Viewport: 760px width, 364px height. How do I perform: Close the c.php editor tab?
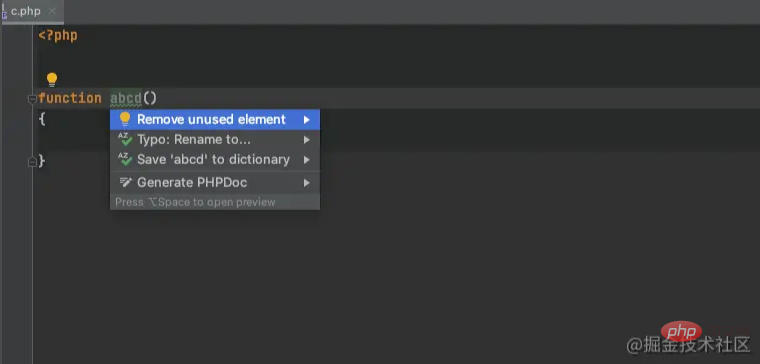[52, 12]
